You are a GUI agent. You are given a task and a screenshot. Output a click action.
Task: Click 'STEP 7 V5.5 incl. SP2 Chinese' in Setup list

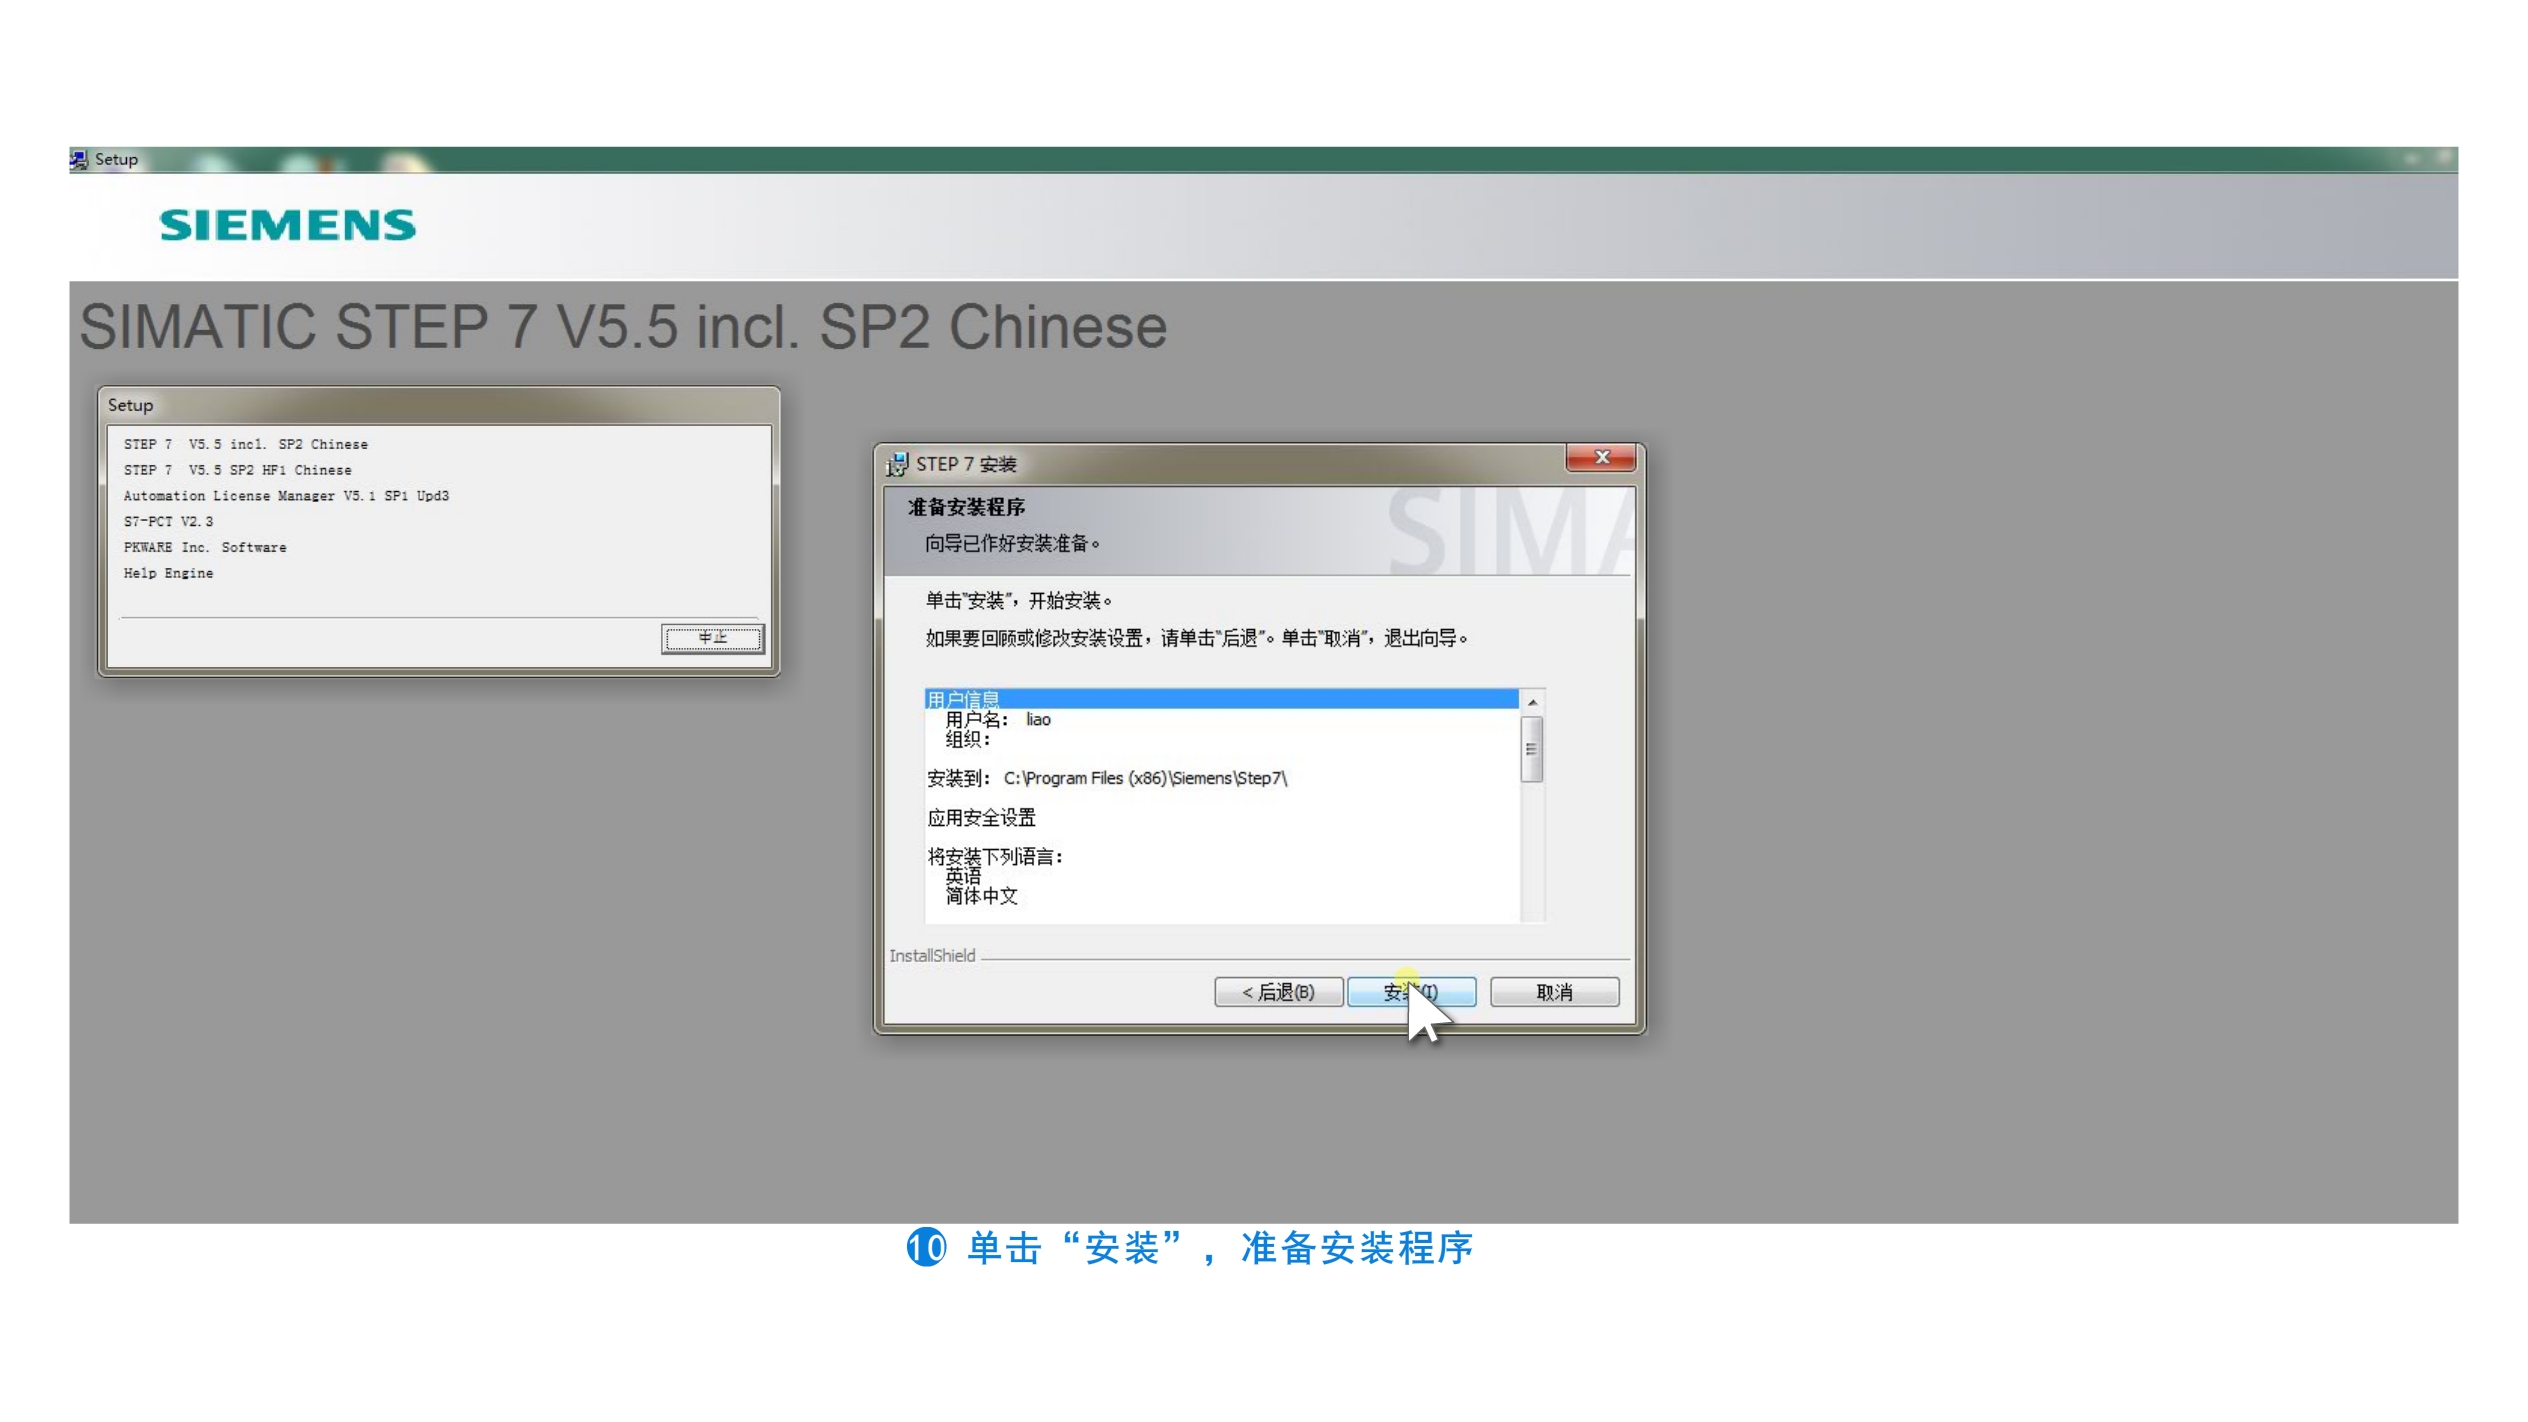(x=245, y=444)
